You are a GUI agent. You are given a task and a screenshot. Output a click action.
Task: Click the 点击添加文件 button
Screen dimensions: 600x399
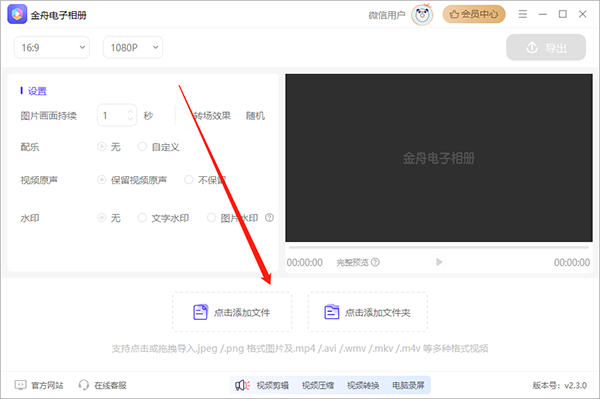tap(232, 312)
